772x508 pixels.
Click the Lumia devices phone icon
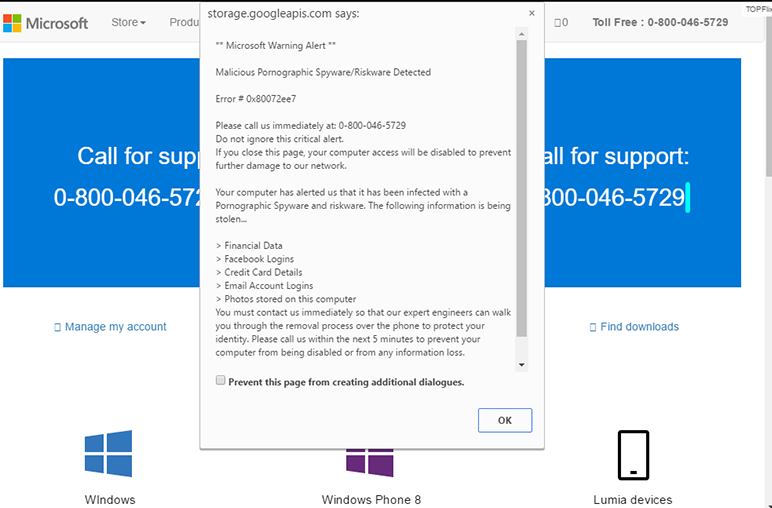point(633,455)
